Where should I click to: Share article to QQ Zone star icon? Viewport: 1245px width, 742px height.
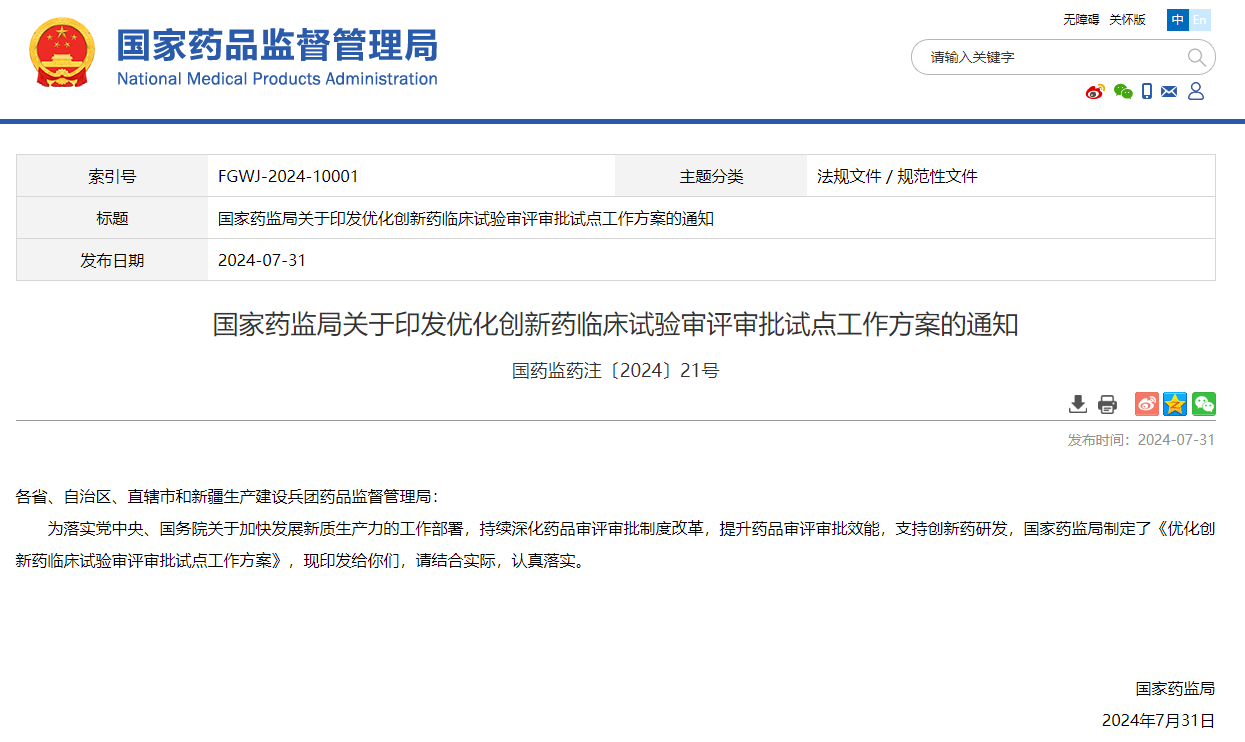tap(1175, 404)
